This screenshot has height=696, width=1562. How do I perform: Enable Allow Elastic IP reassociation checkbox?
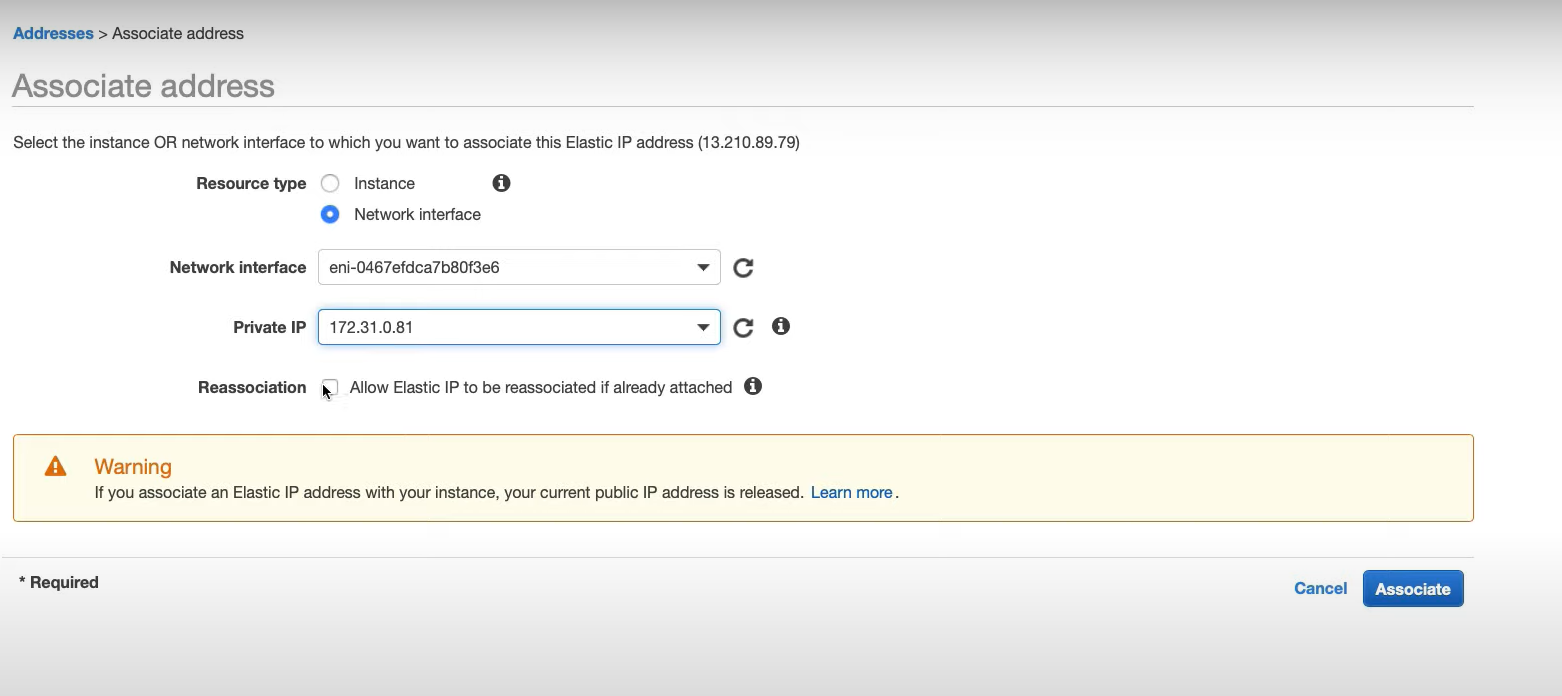coord(330,387)
